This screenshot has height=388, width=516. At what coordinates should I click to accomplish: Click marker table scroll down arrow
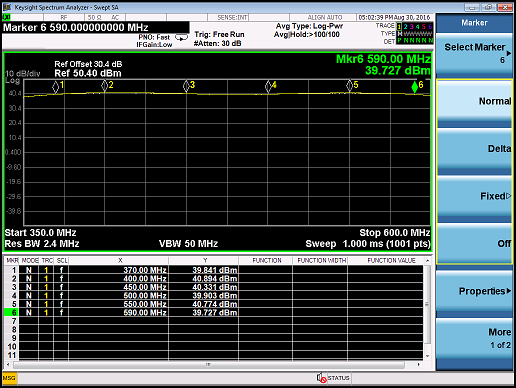427,356
